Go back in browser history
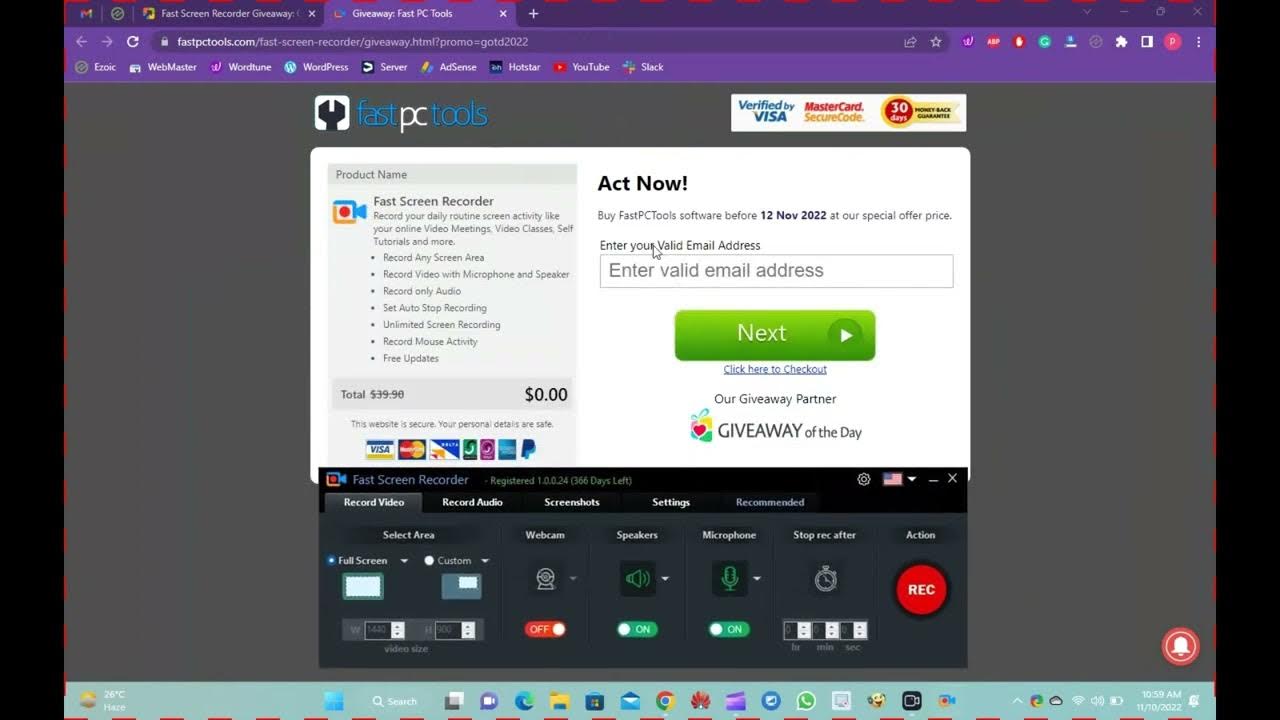Screen dimensions: 1280x720 click(82, 42)
